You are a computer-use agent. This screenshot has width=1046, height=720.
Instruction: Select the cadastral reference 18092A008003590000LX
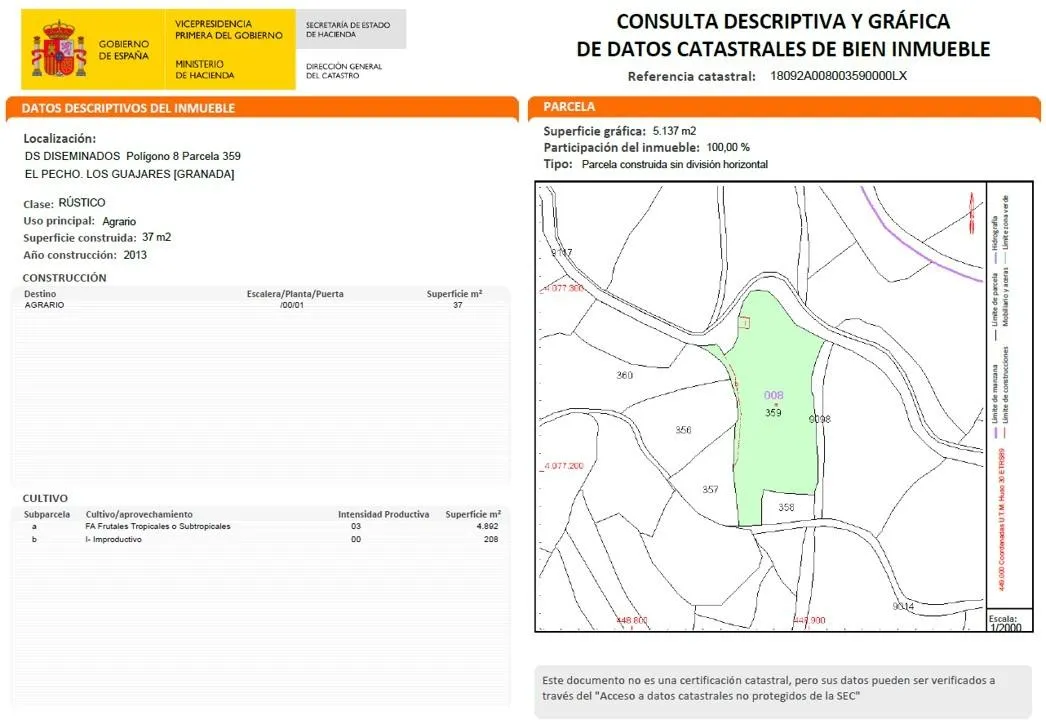(x=838, y=76)
